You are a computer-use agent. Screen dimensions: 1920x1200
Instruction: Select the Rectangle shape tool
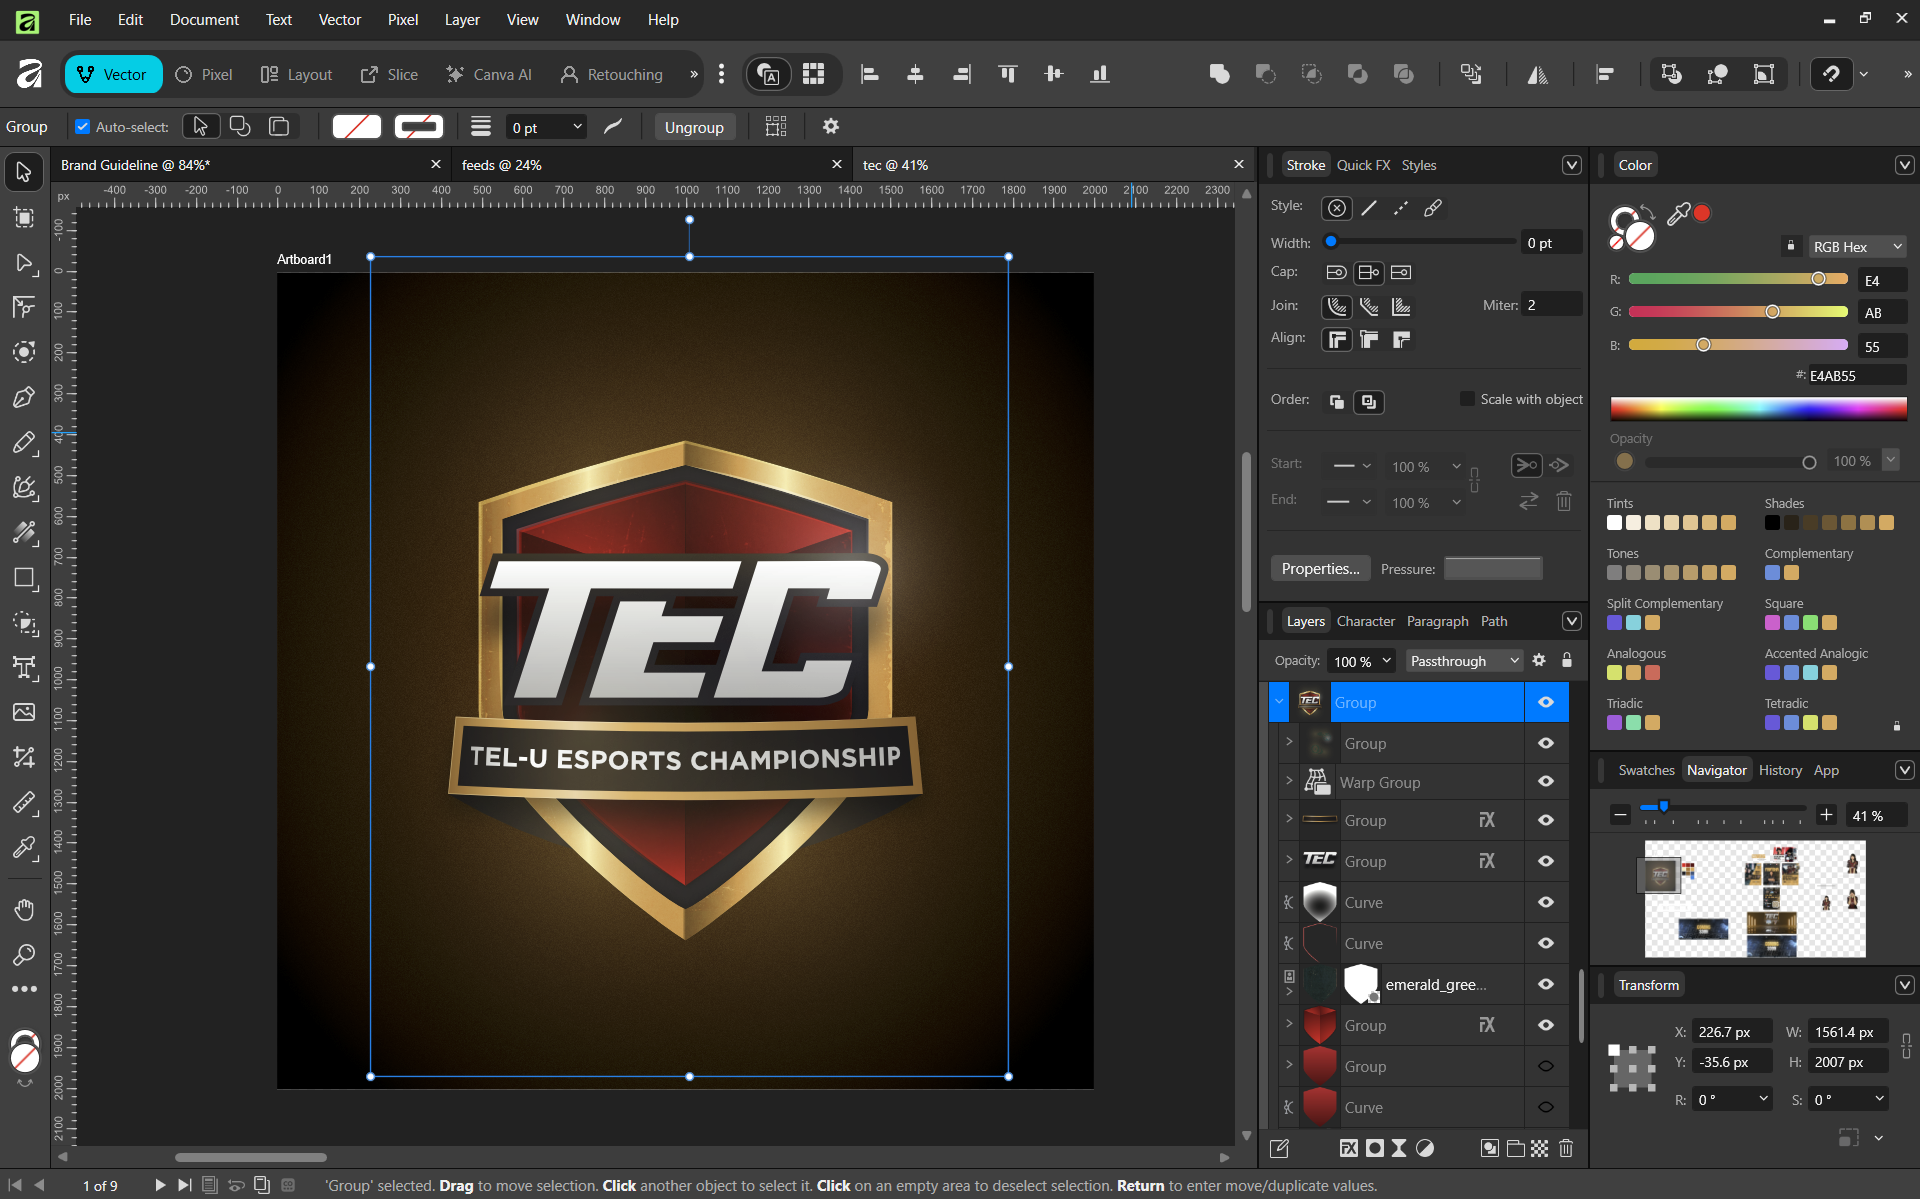tap(24, 578)
